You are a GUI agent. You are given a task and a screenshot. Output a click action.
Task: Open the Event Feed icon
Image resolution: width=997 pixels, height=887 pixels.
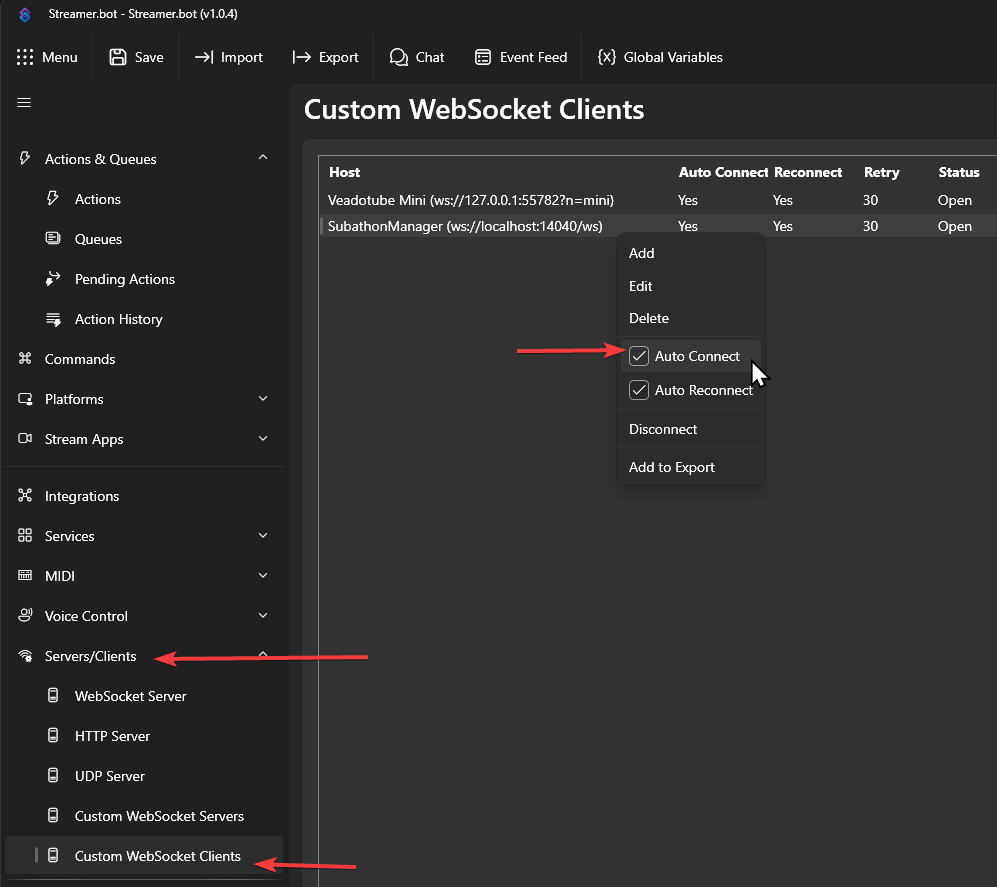coord(483,57)
